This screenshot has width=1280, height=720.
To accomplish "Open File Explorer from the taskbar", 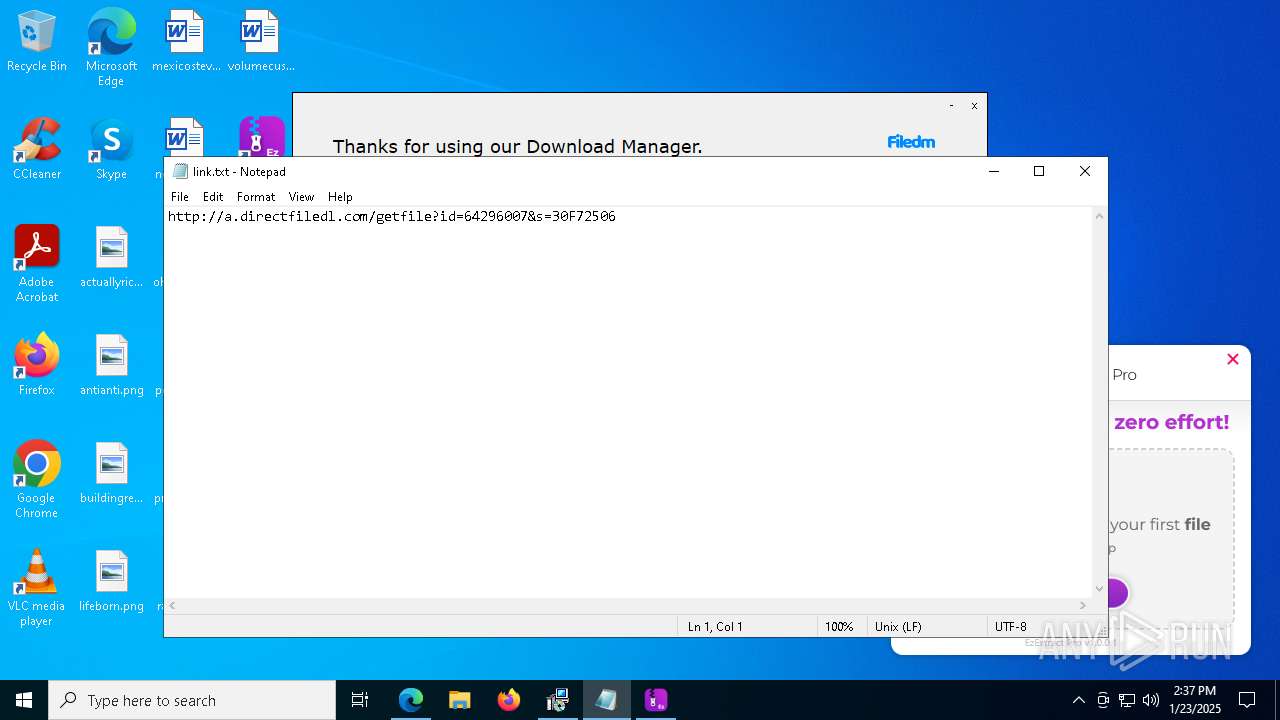I will (459, 700).
